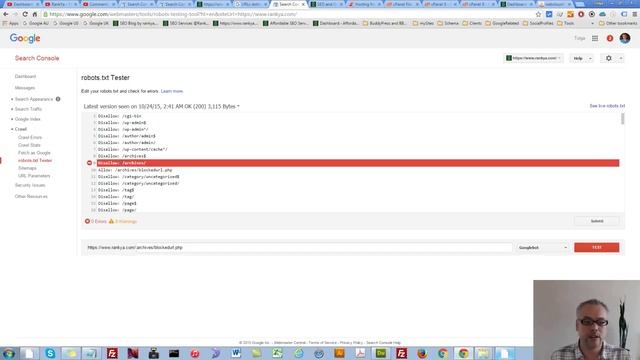Screen dimensions: 640x360
Task: Open Messages in the sidebar
Action: click(25, 88)
